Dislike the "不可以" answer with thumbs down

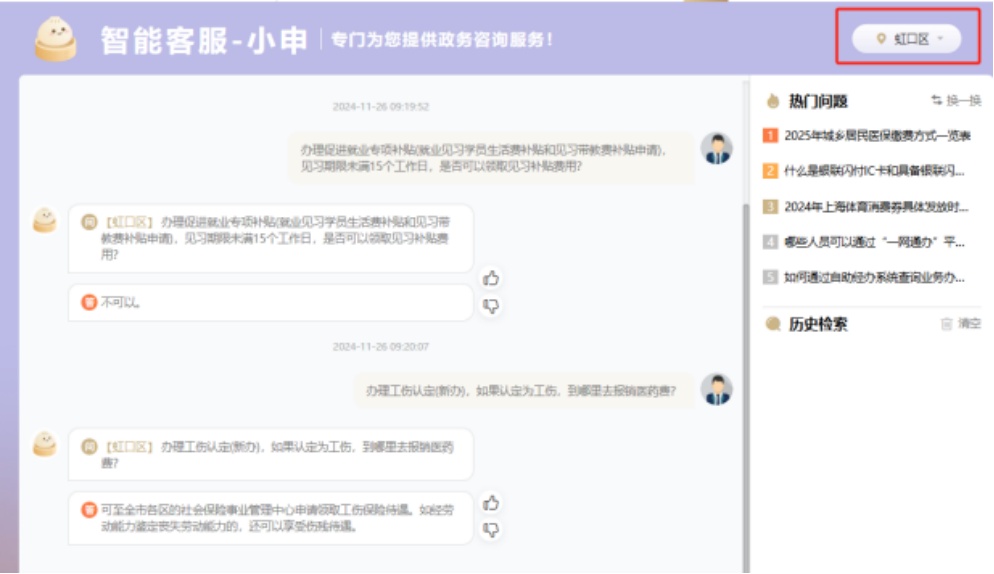coord(491,306)
